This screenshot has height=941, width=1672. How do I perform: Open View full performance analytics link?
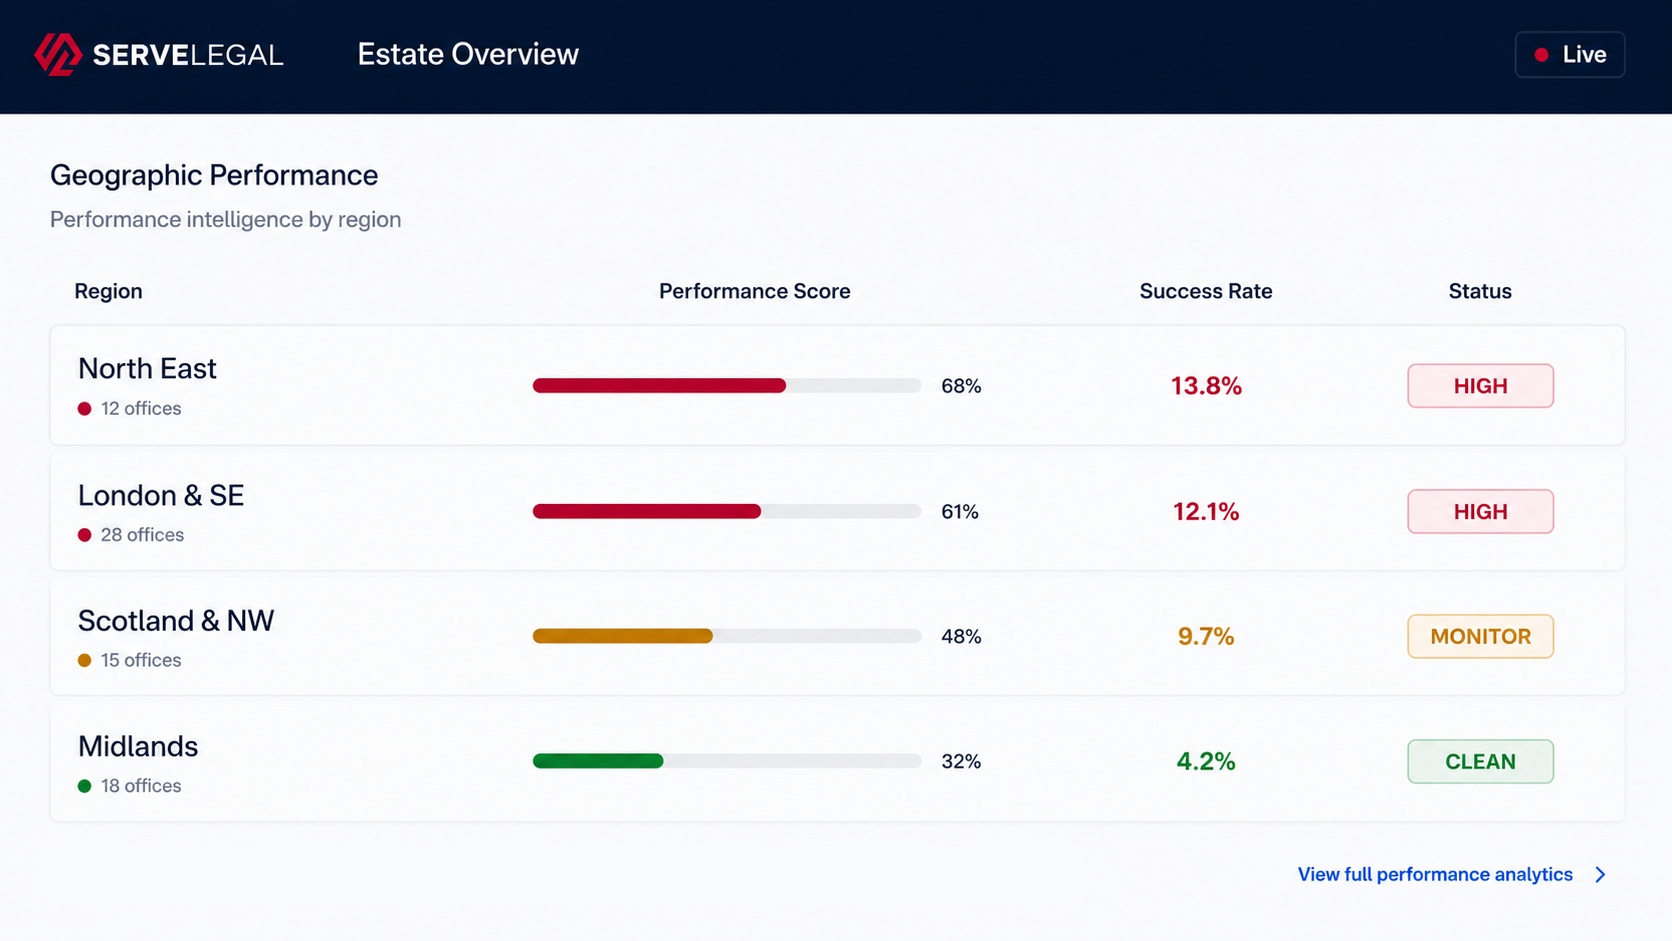pos(1435,875)
